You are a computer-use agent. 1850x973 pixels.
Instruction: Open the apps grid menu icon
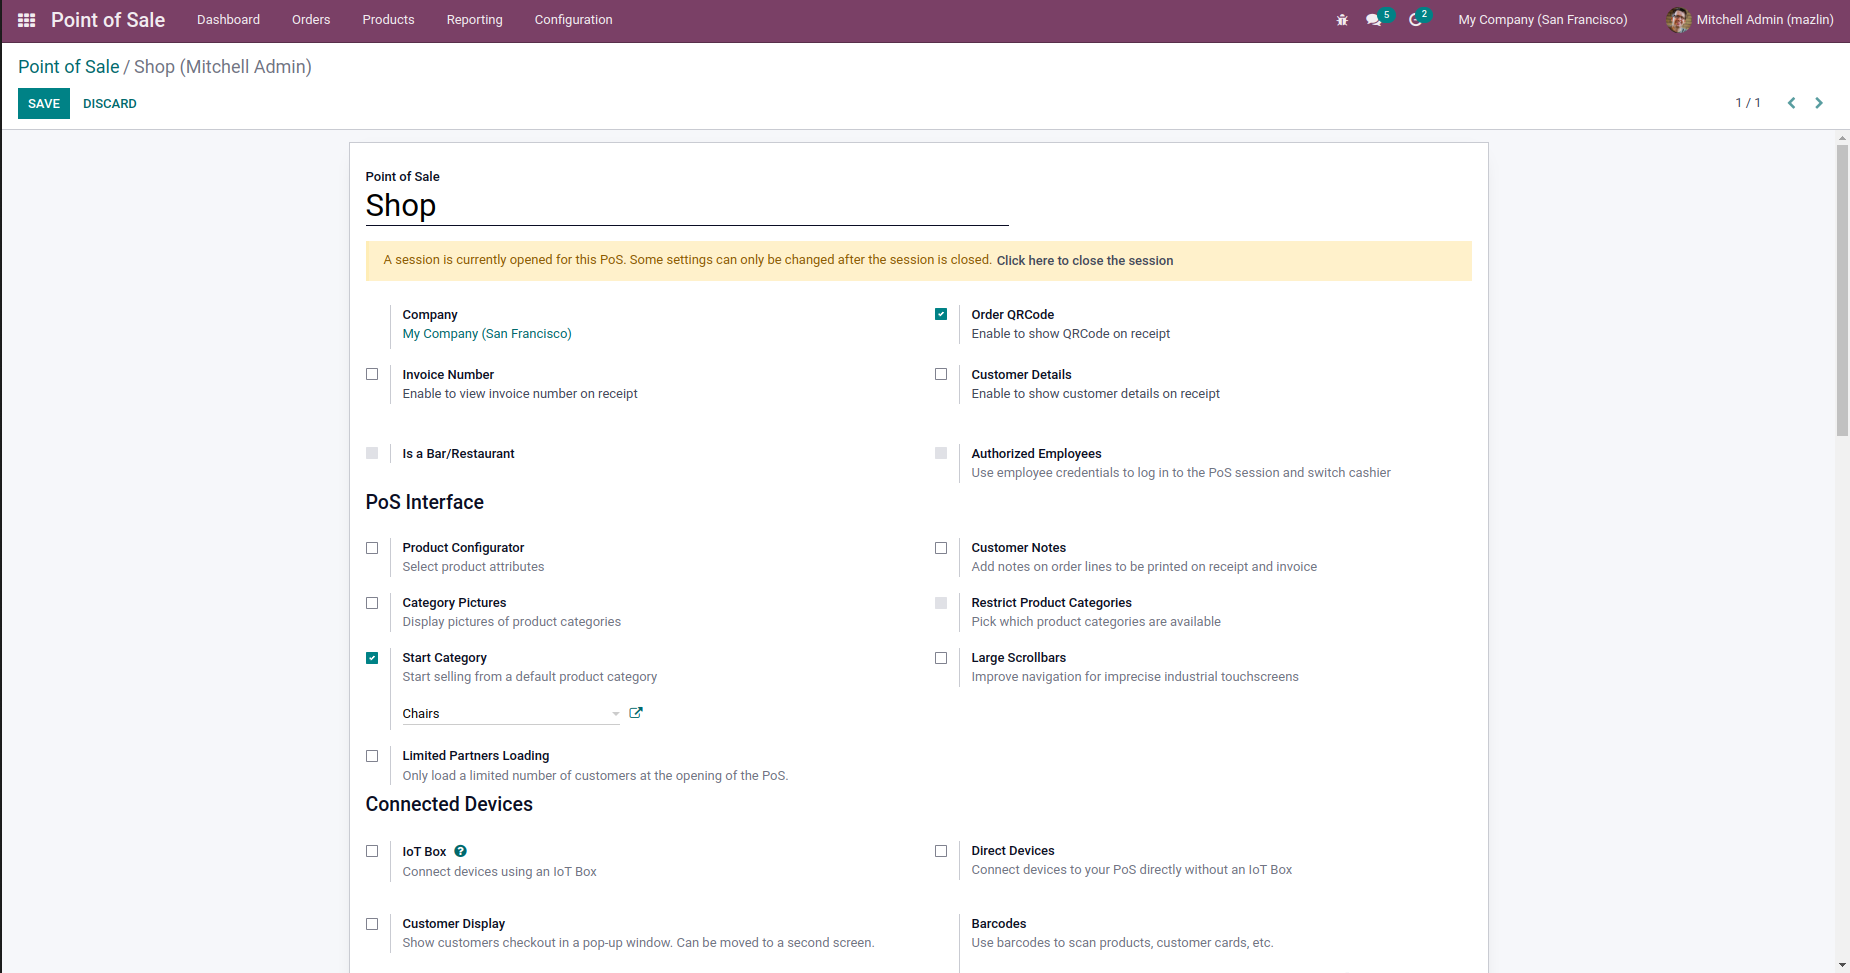tap(27, 20)
